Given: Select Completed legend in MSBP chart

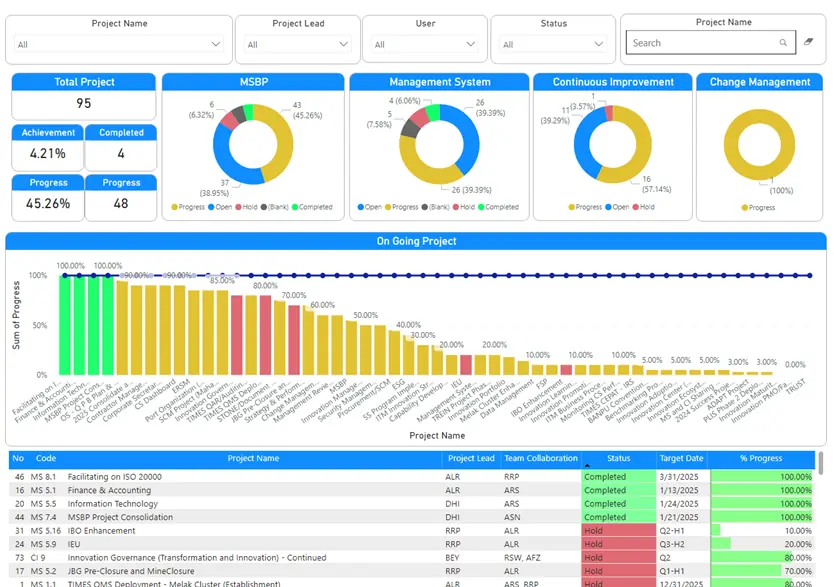Looking at the screenshot, I should click(x=312, y=207).
